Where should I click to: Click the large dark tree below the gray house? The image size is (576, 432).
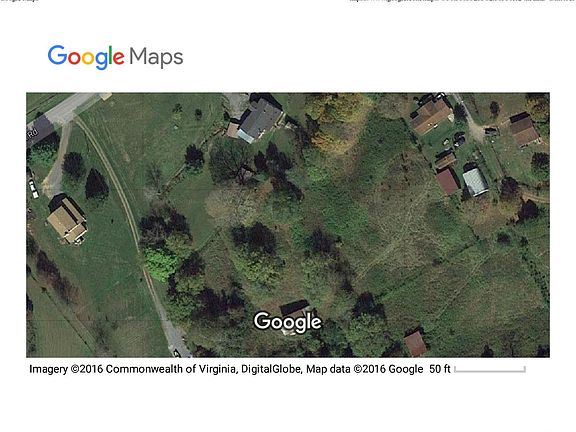click(230, 160)
